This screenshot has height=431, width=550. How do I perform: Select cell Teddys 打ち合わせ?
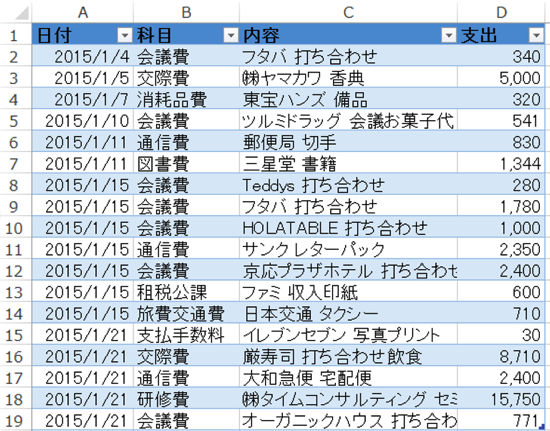point(348,185)
